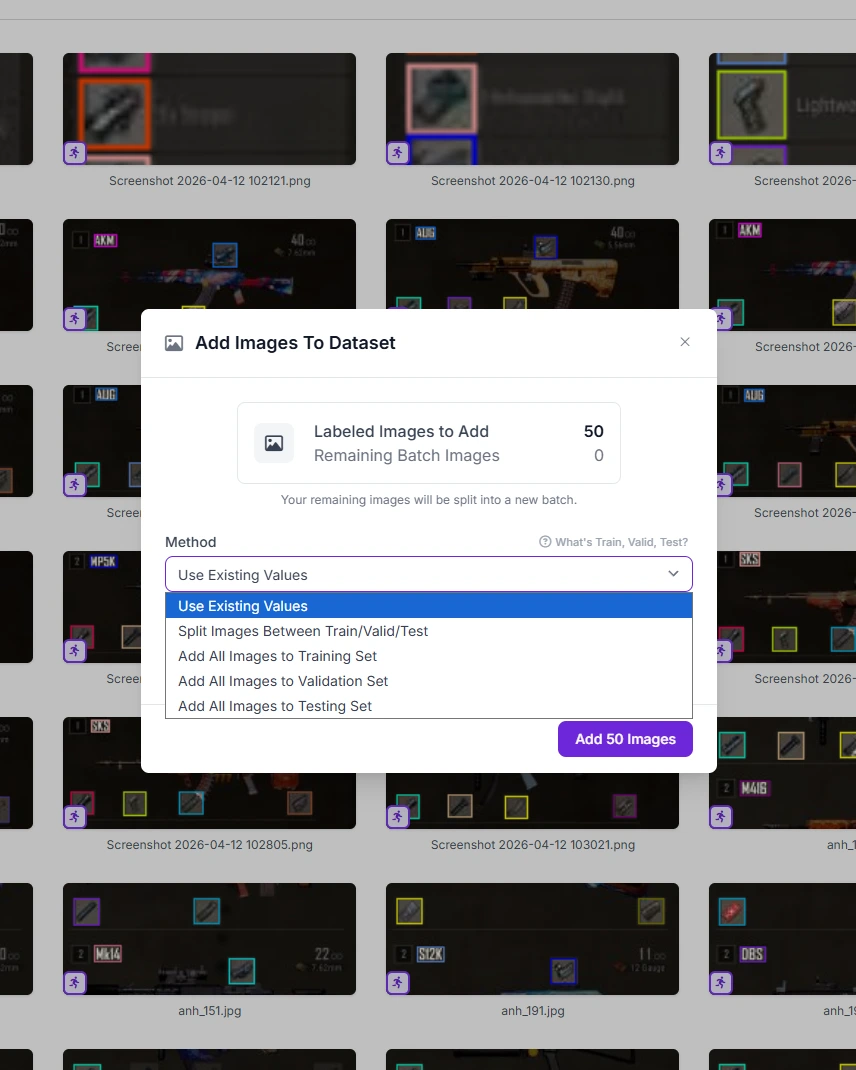Click the Screenshot 2026-04-12 102130.png file name
This screenshot has height=1070, width=856.
click(532, 181)
